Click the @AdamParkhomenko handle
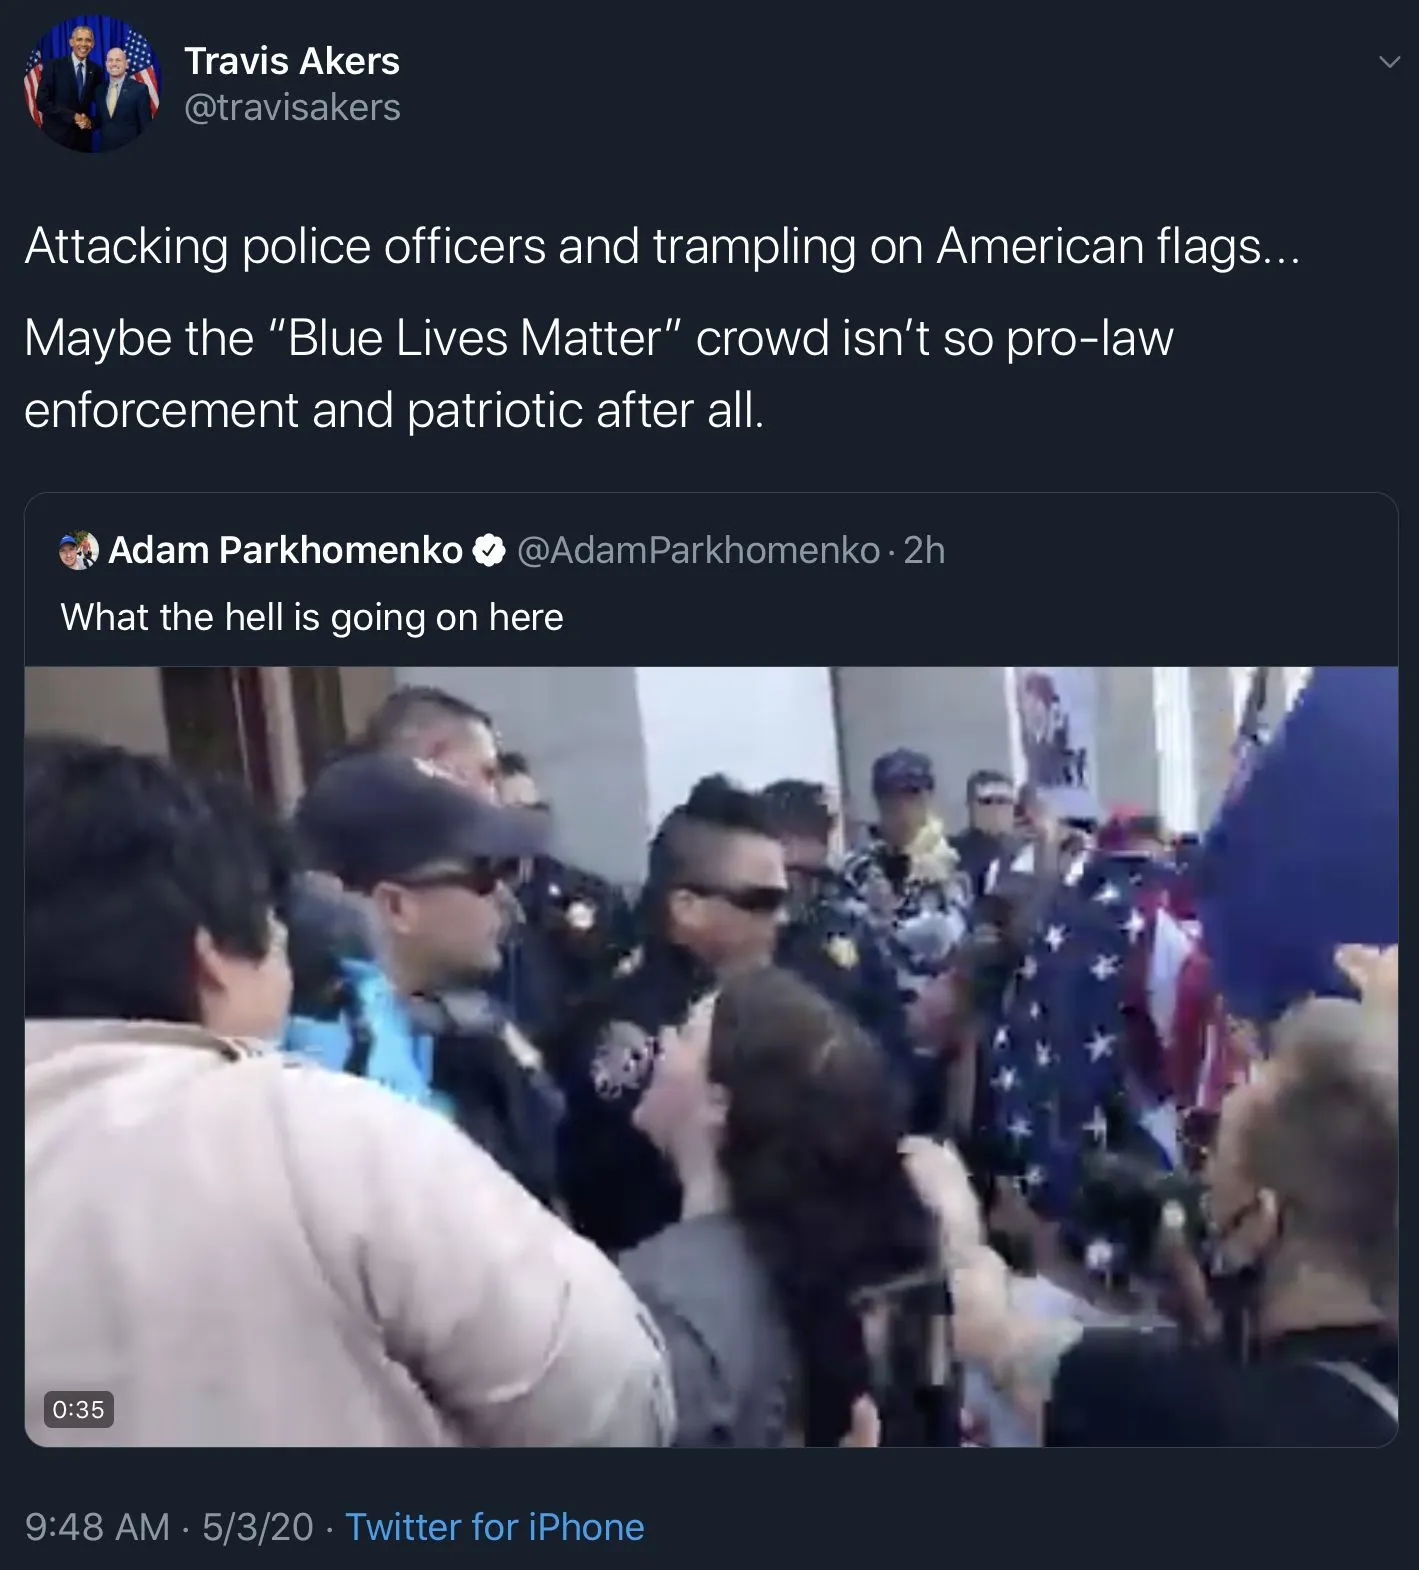Image resolution: width=1419 pixels, height=1570 pixels. [x=698, y=550]
